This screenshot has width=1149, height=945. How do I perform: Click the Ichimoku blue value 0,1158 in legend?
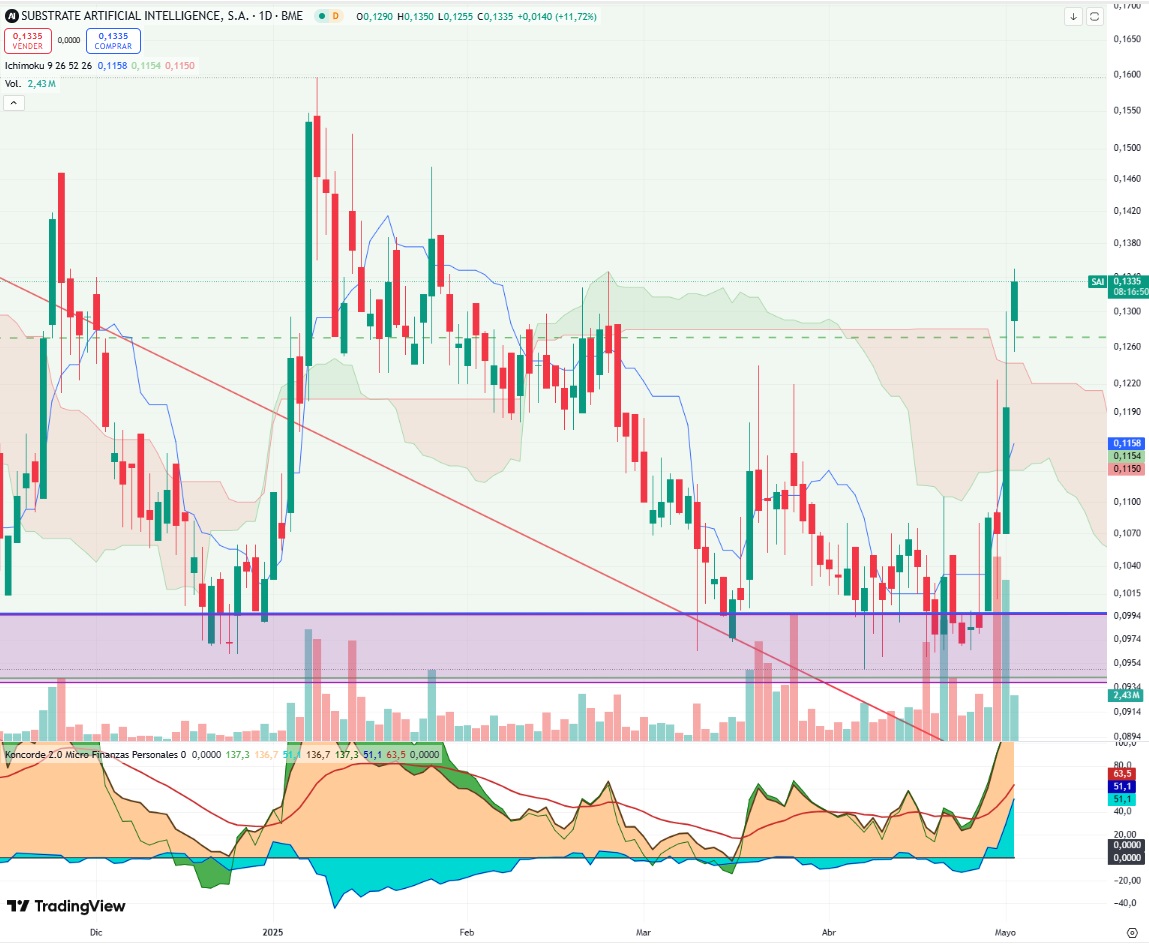click(x=112, y=65)
